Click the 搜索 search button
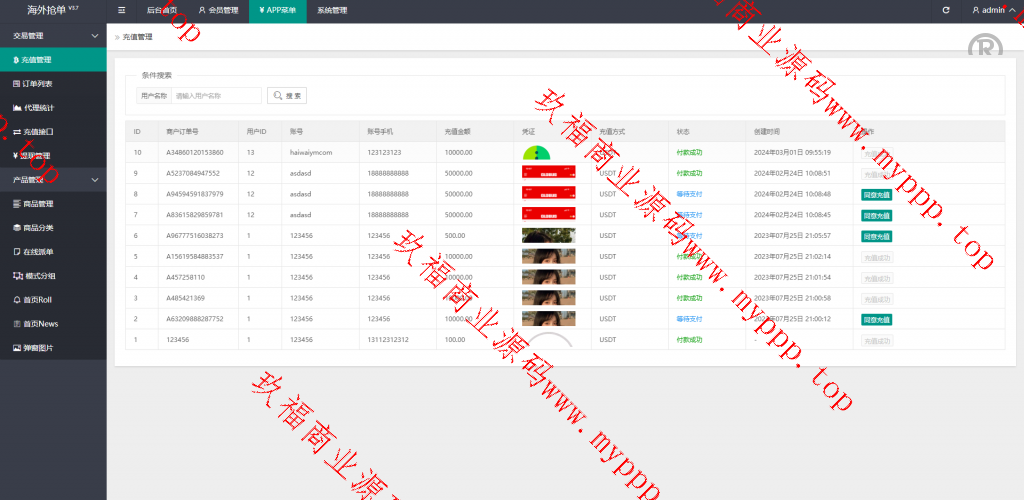The width and height of the screenshot is (1024, 500). [287, 96]
